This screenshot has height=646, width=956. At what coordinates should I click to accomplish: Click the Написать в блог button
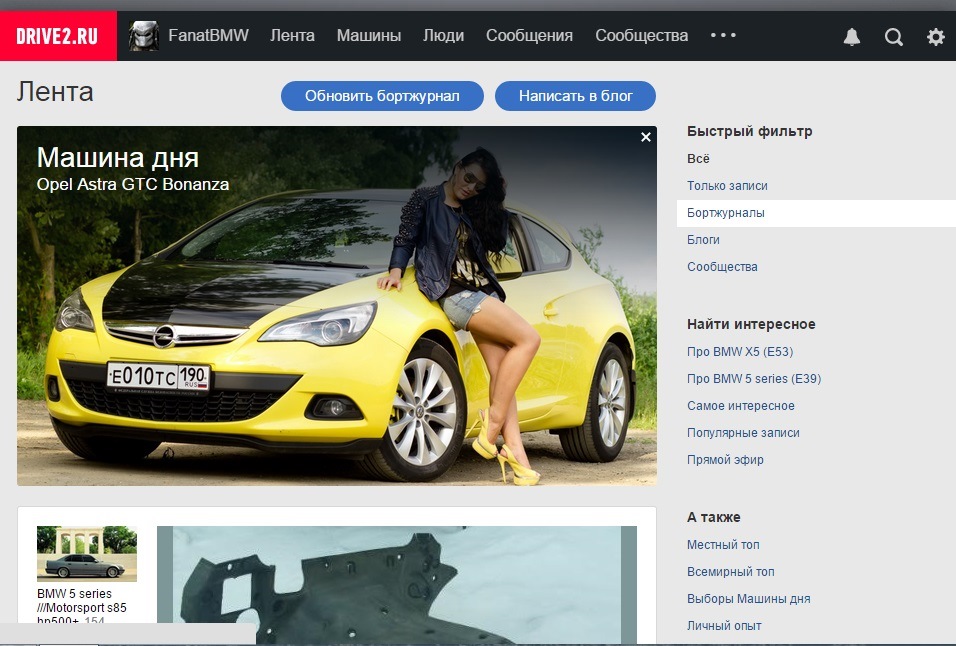coord(576,96)
